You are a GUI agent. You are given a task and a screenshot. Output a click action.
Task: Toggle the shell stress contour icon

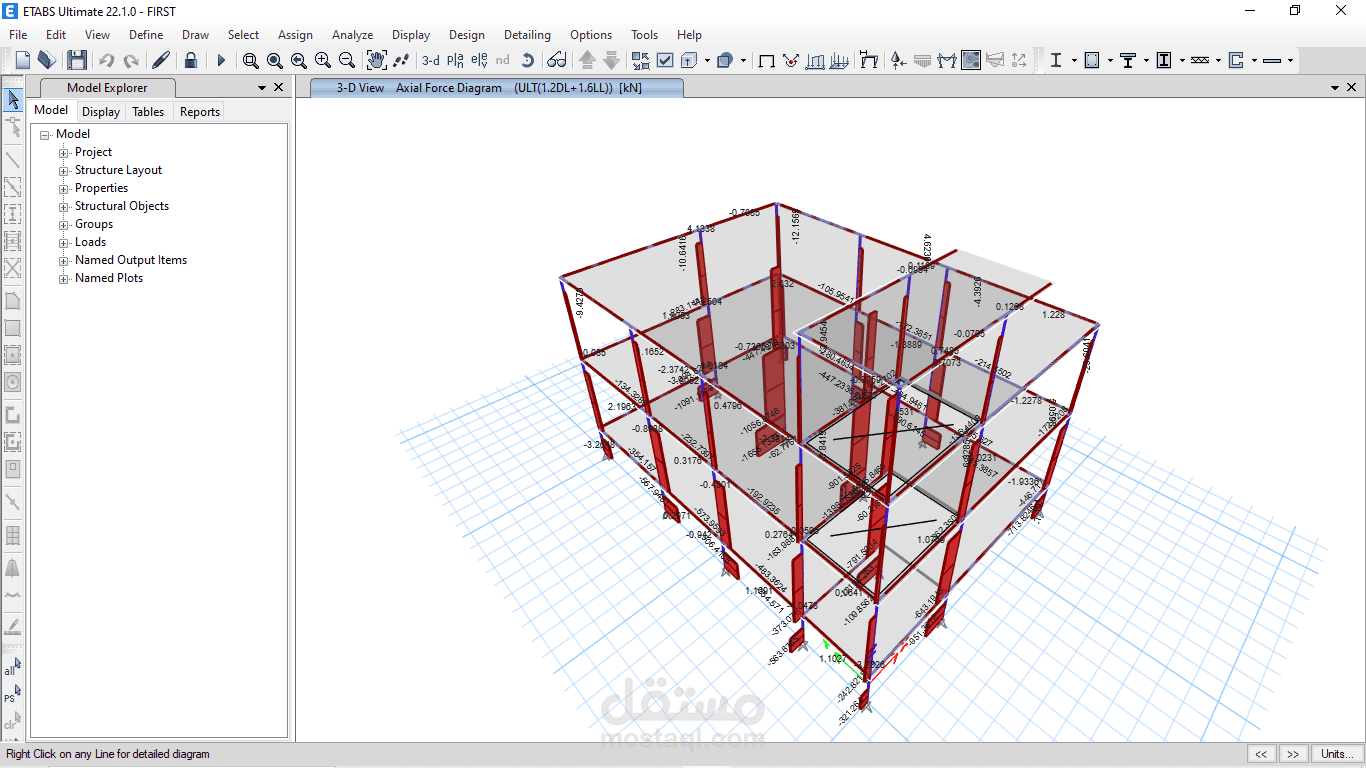coord(971,60)
